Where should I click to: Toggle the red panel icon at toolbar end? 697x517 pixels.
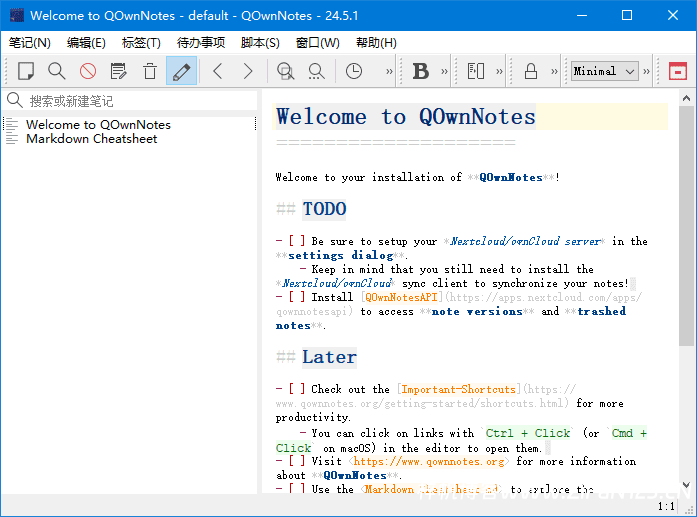[x=677, y=71]
